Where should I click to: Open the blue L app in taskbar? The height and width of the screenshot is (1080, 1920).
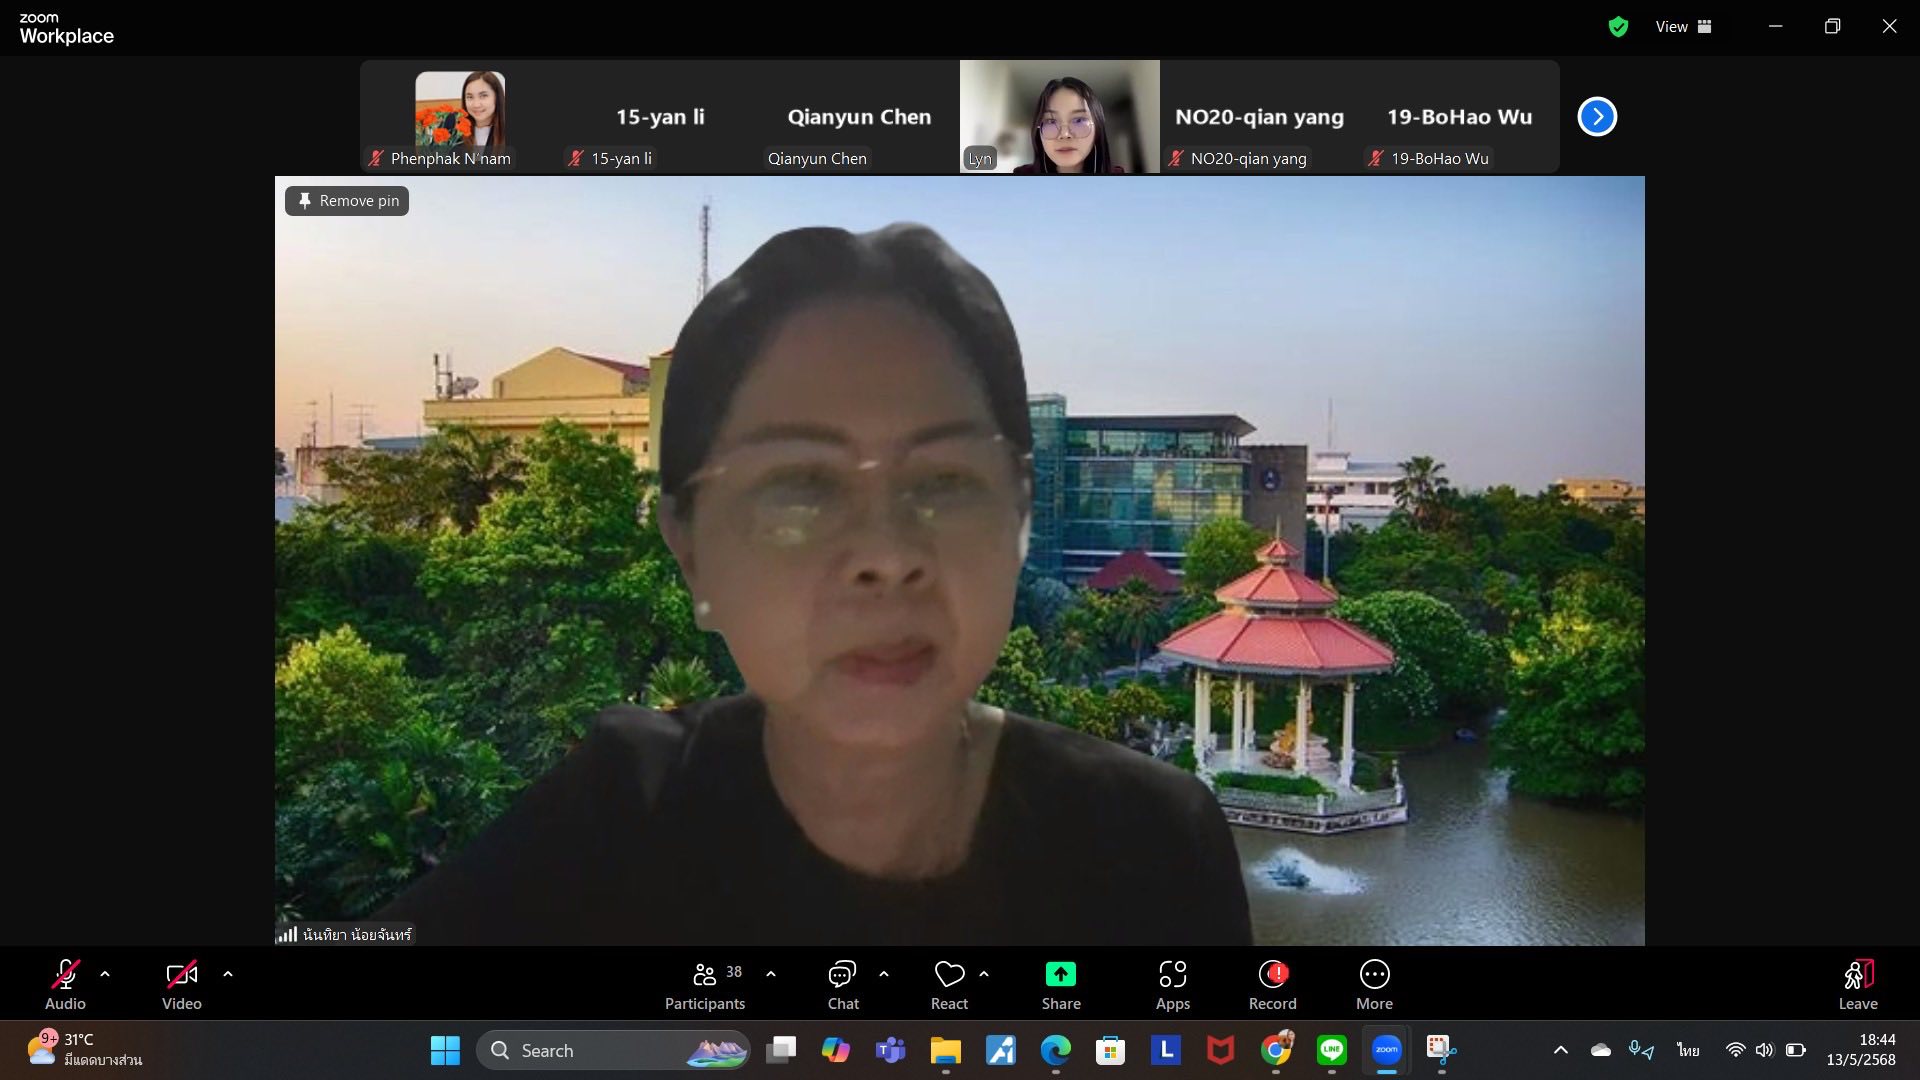click(1166, 1050)
